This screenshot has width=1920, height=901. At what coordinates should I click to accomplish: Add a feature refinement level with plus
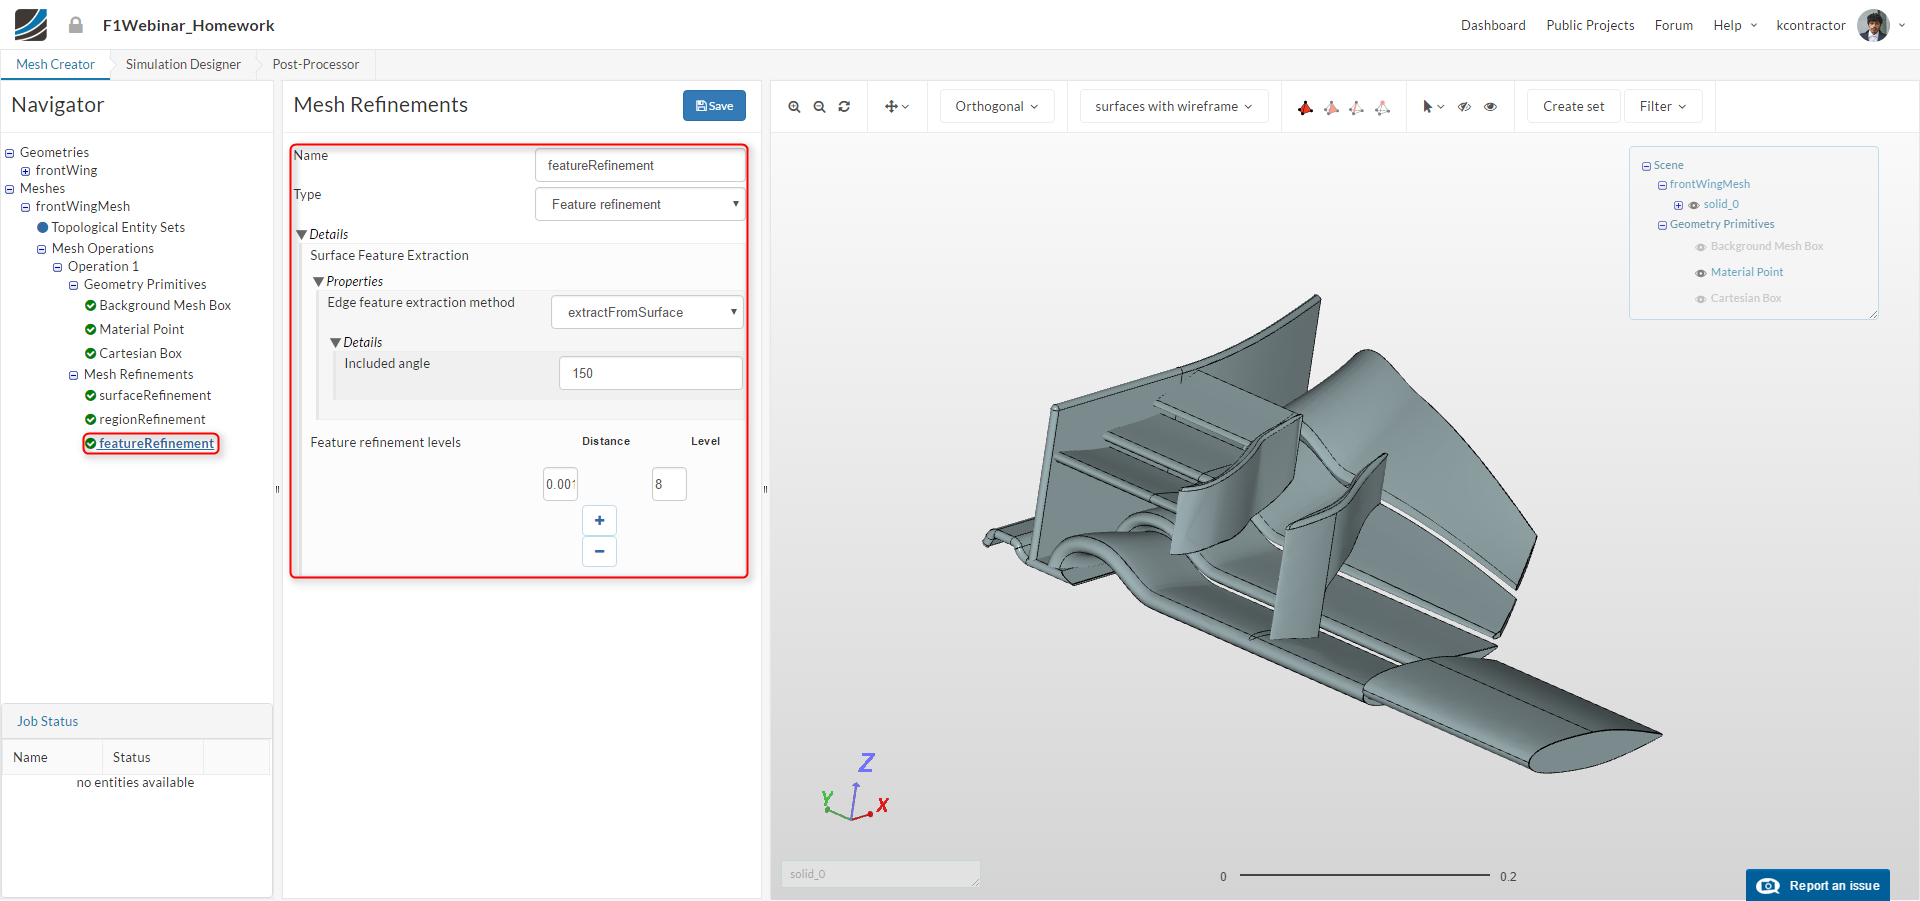[x=599, y=520]
